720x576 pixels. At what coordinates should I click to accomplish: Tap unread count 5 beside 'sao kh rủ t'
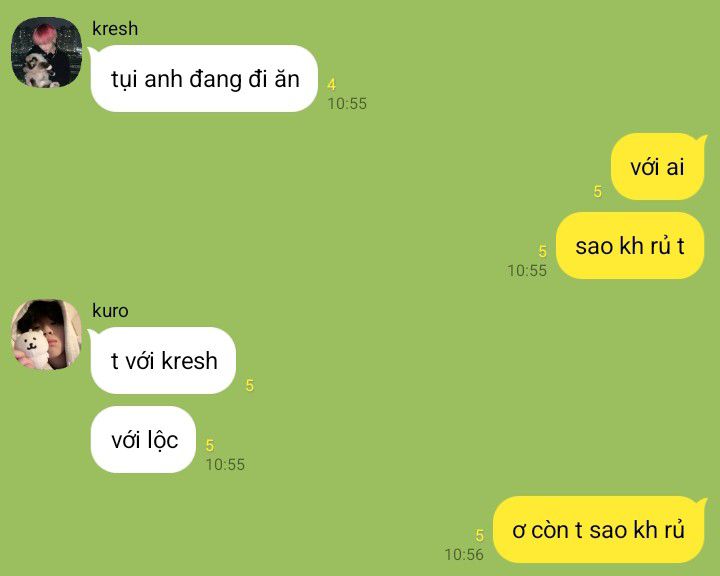point(543,251)
